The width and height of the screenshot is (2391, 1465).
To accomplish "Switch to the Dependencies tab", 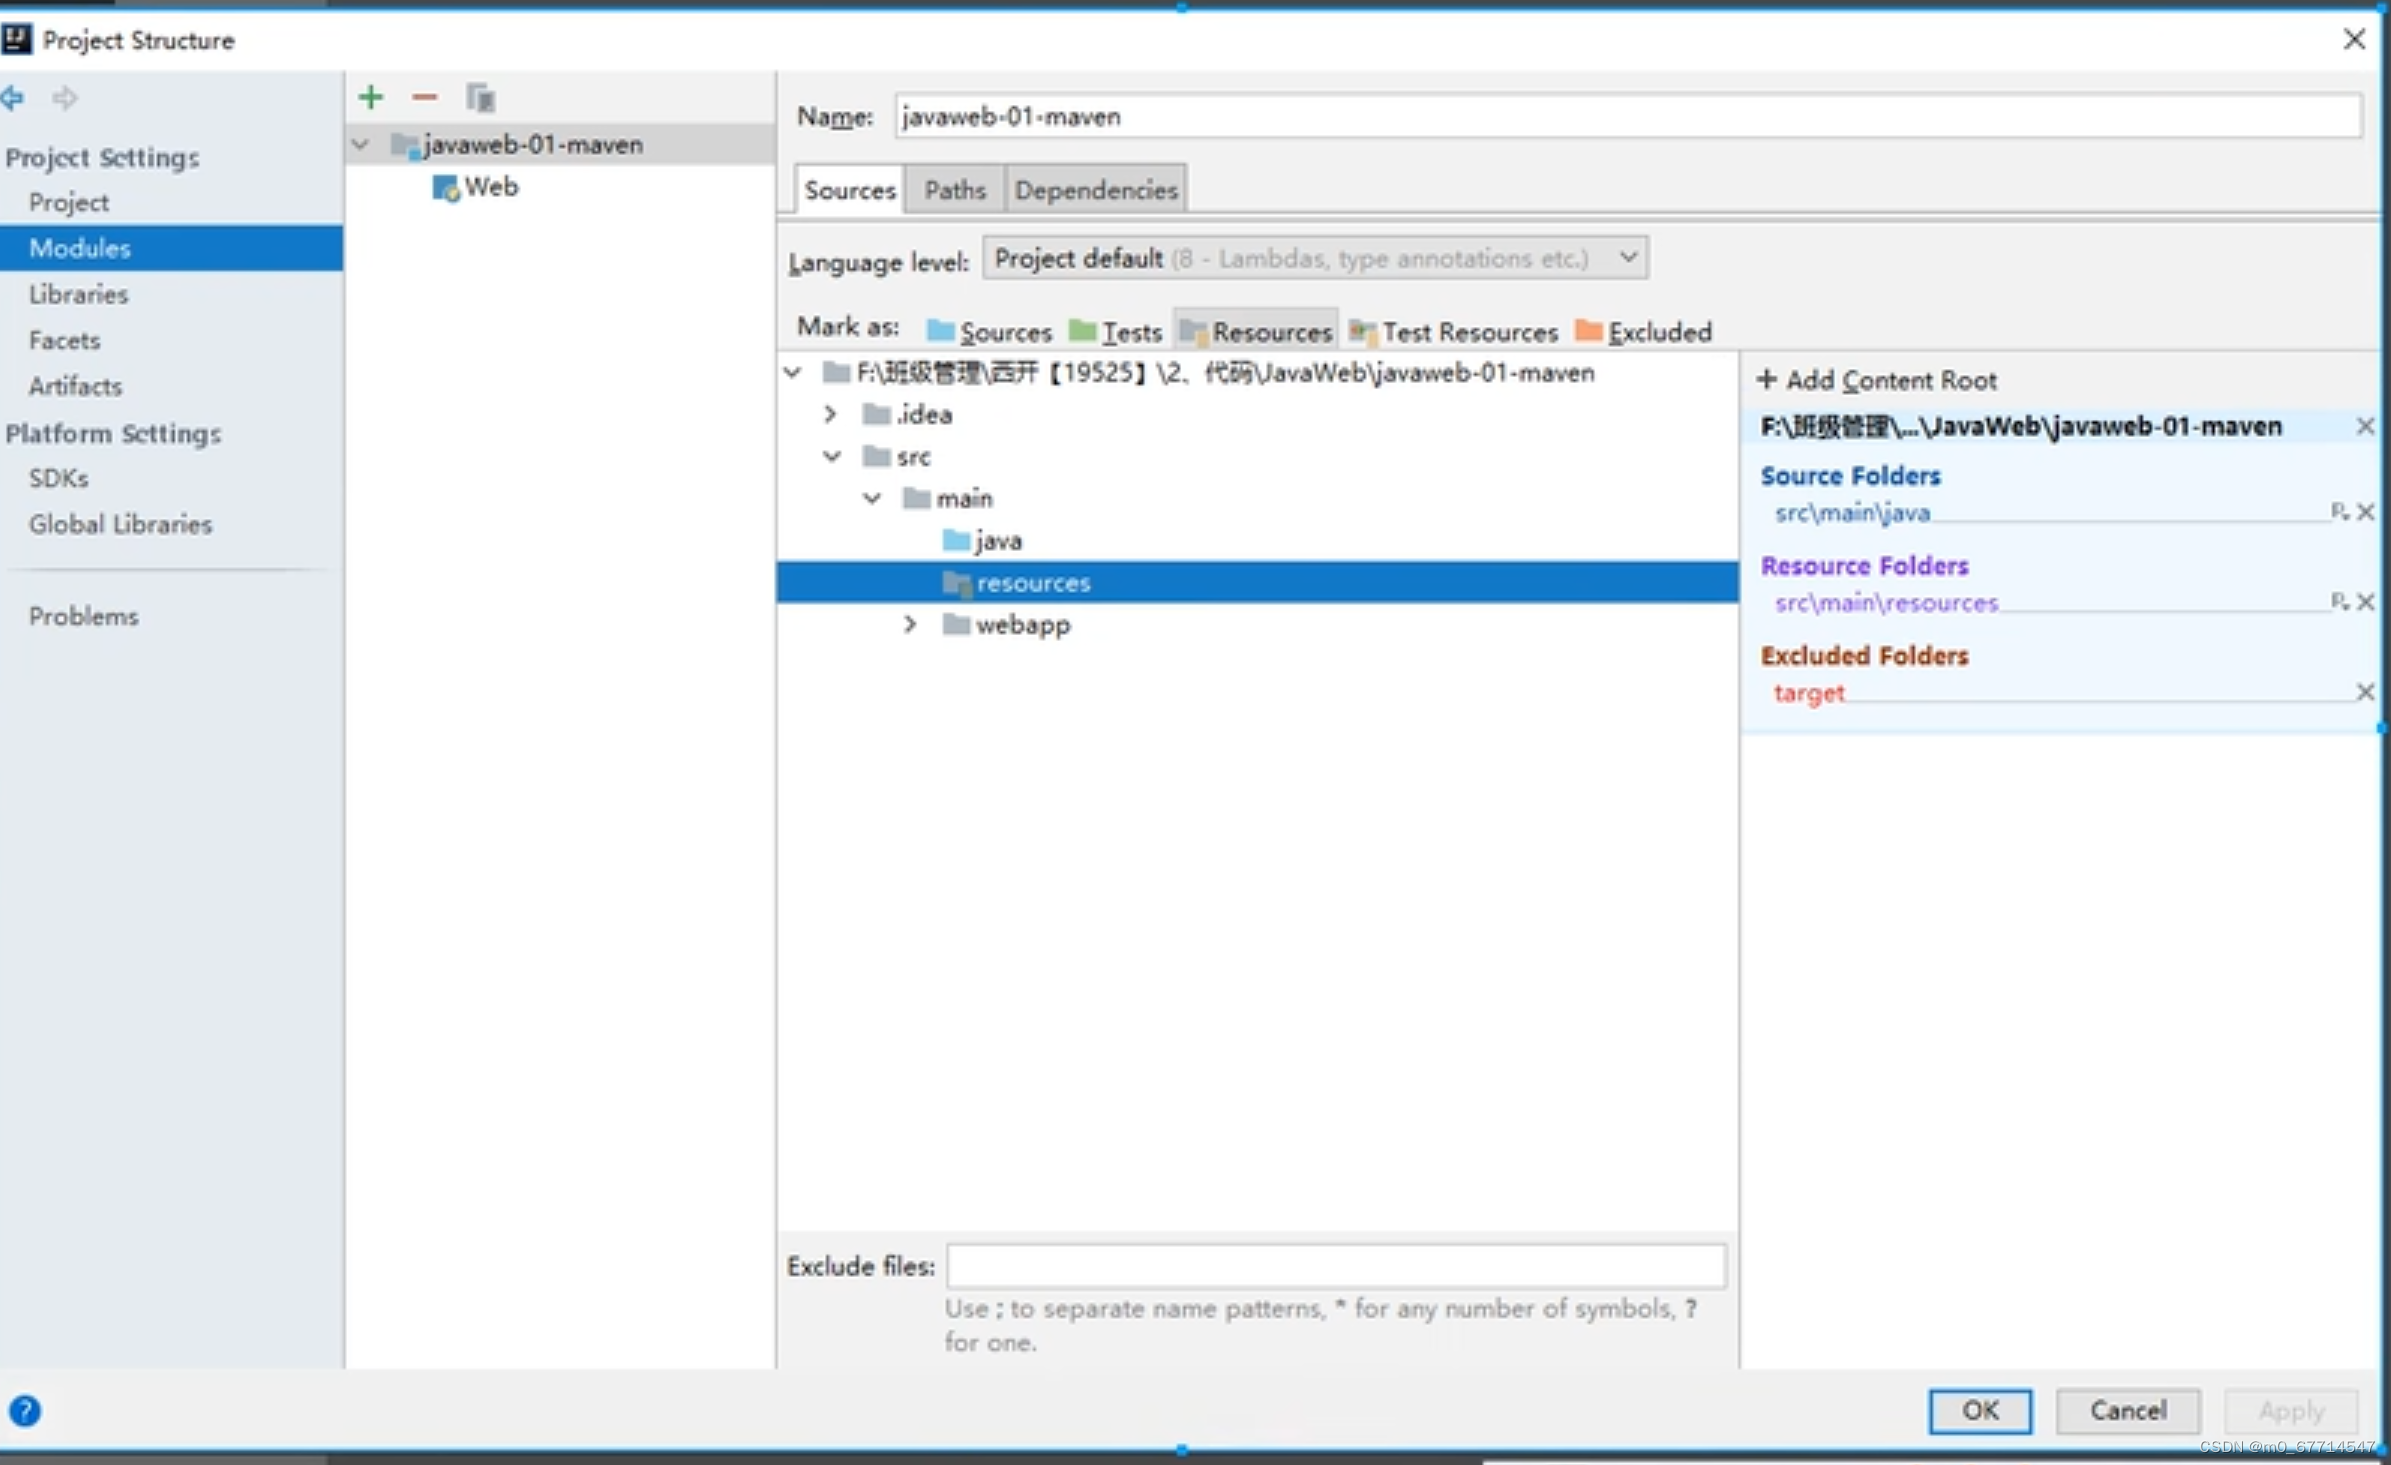I will [1096, 190].
